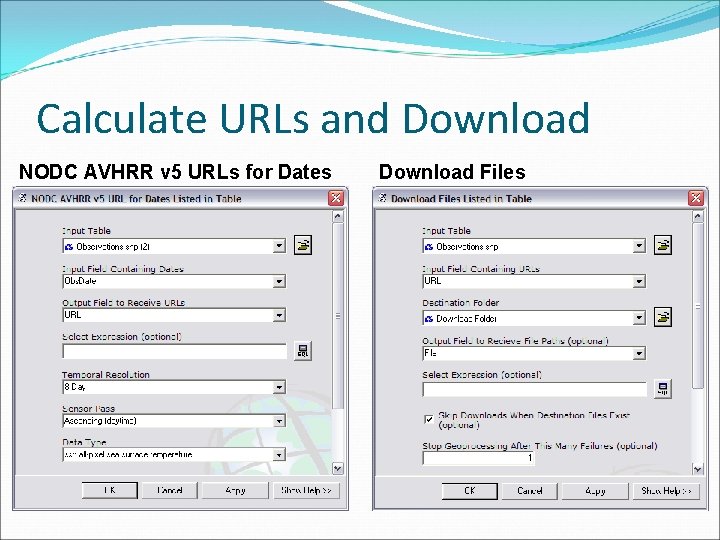Click tool icon in Download Files title bar

tap(382, 198)
